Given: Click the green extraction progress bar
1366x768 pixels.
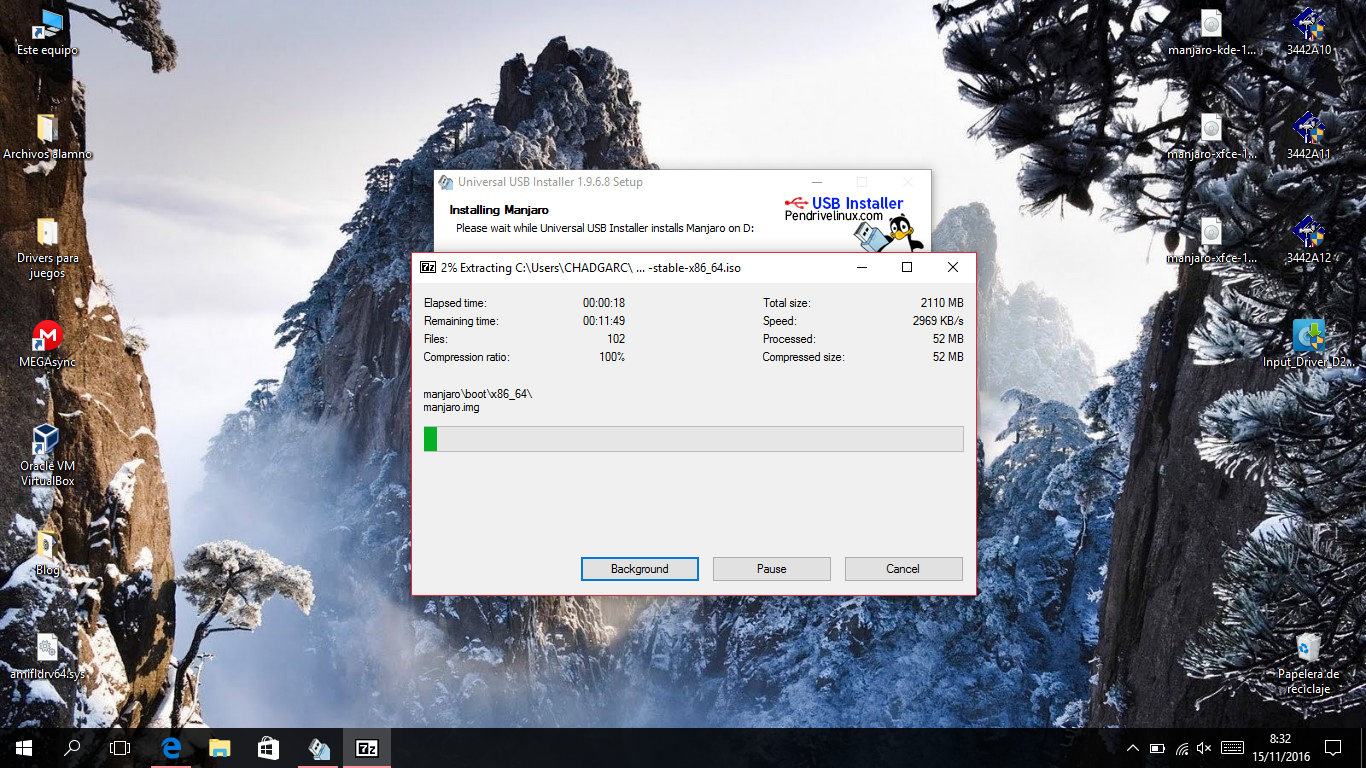Looking at the screenshot, I should click(693, 439).
